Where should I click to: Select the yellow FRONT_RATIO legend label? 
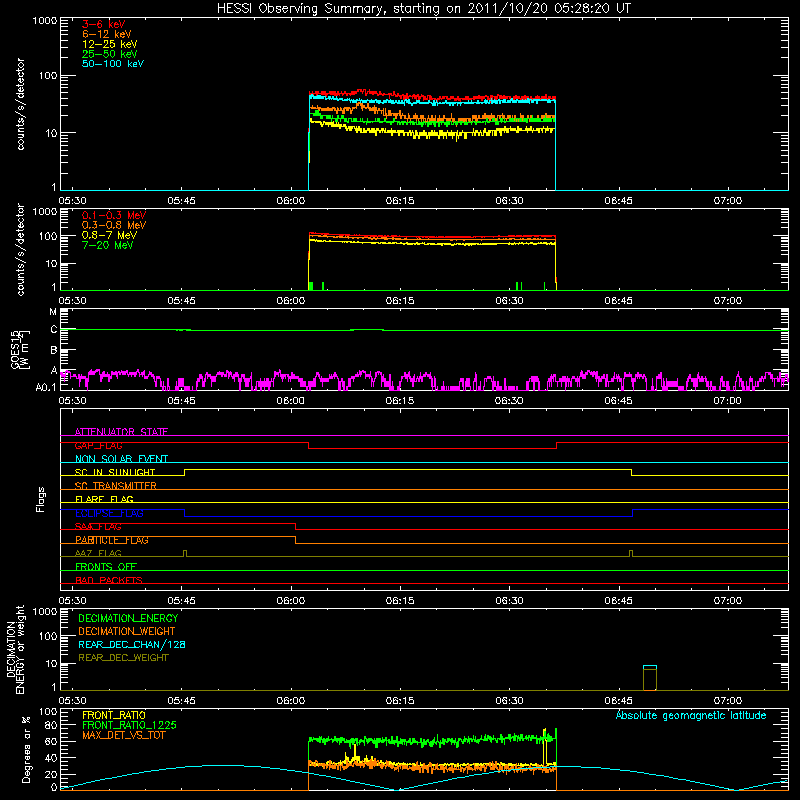click(114, 715)
